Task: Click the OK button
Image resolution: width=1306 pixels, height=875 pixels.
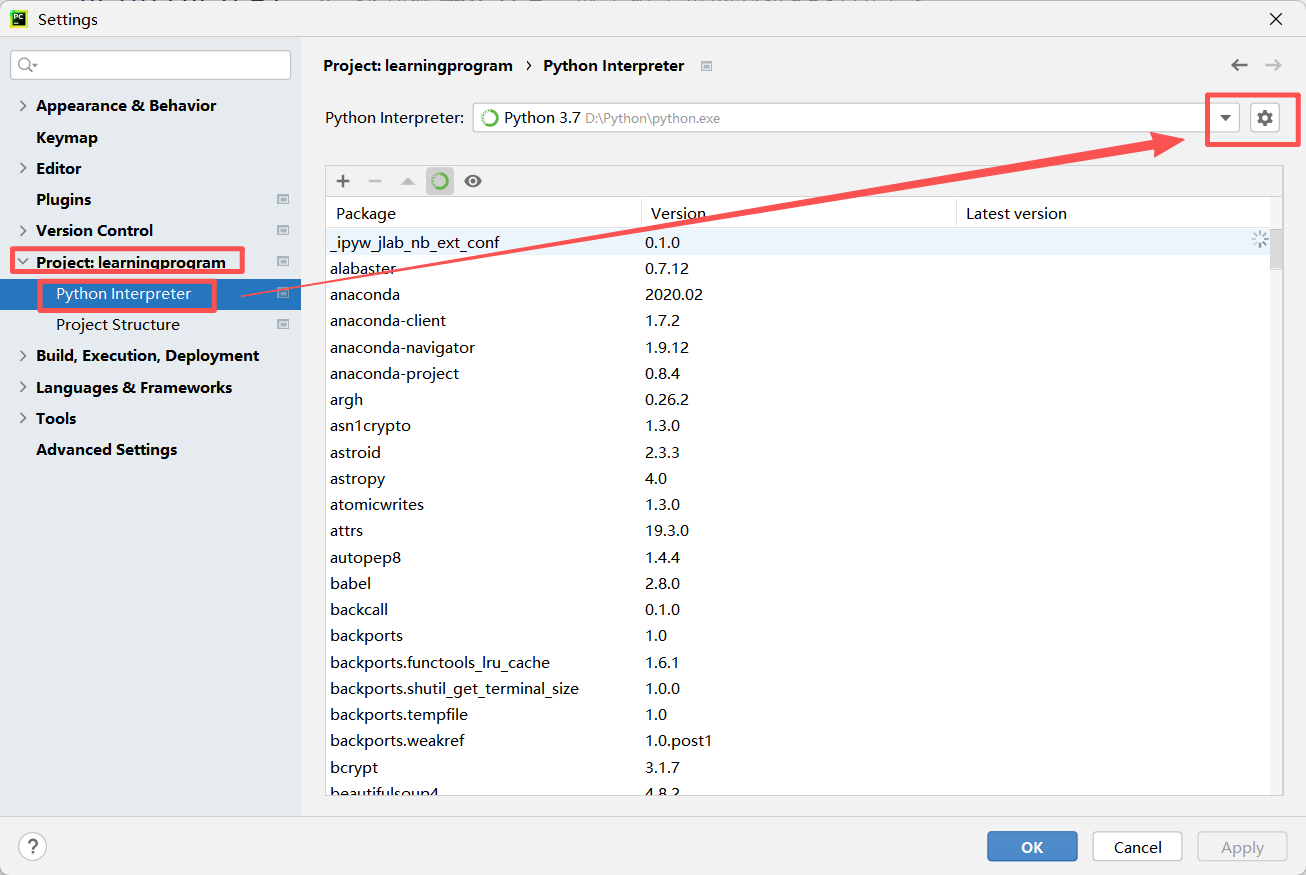Action: 1032,847
